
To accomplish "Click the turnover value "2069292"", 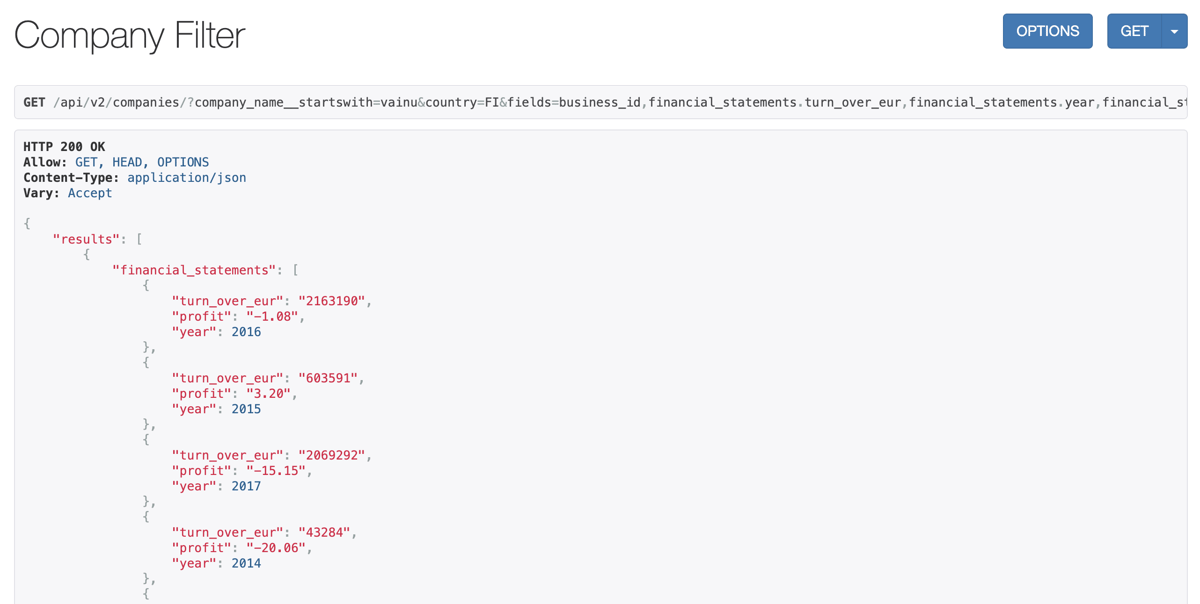I will (x=331, y=455).
